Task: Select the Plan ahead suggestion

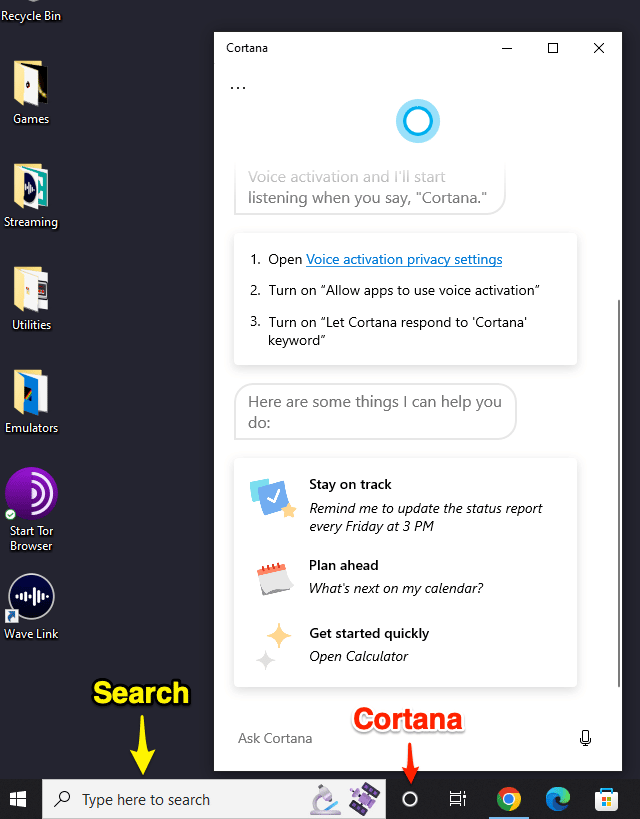Action: tap(405, 577)
